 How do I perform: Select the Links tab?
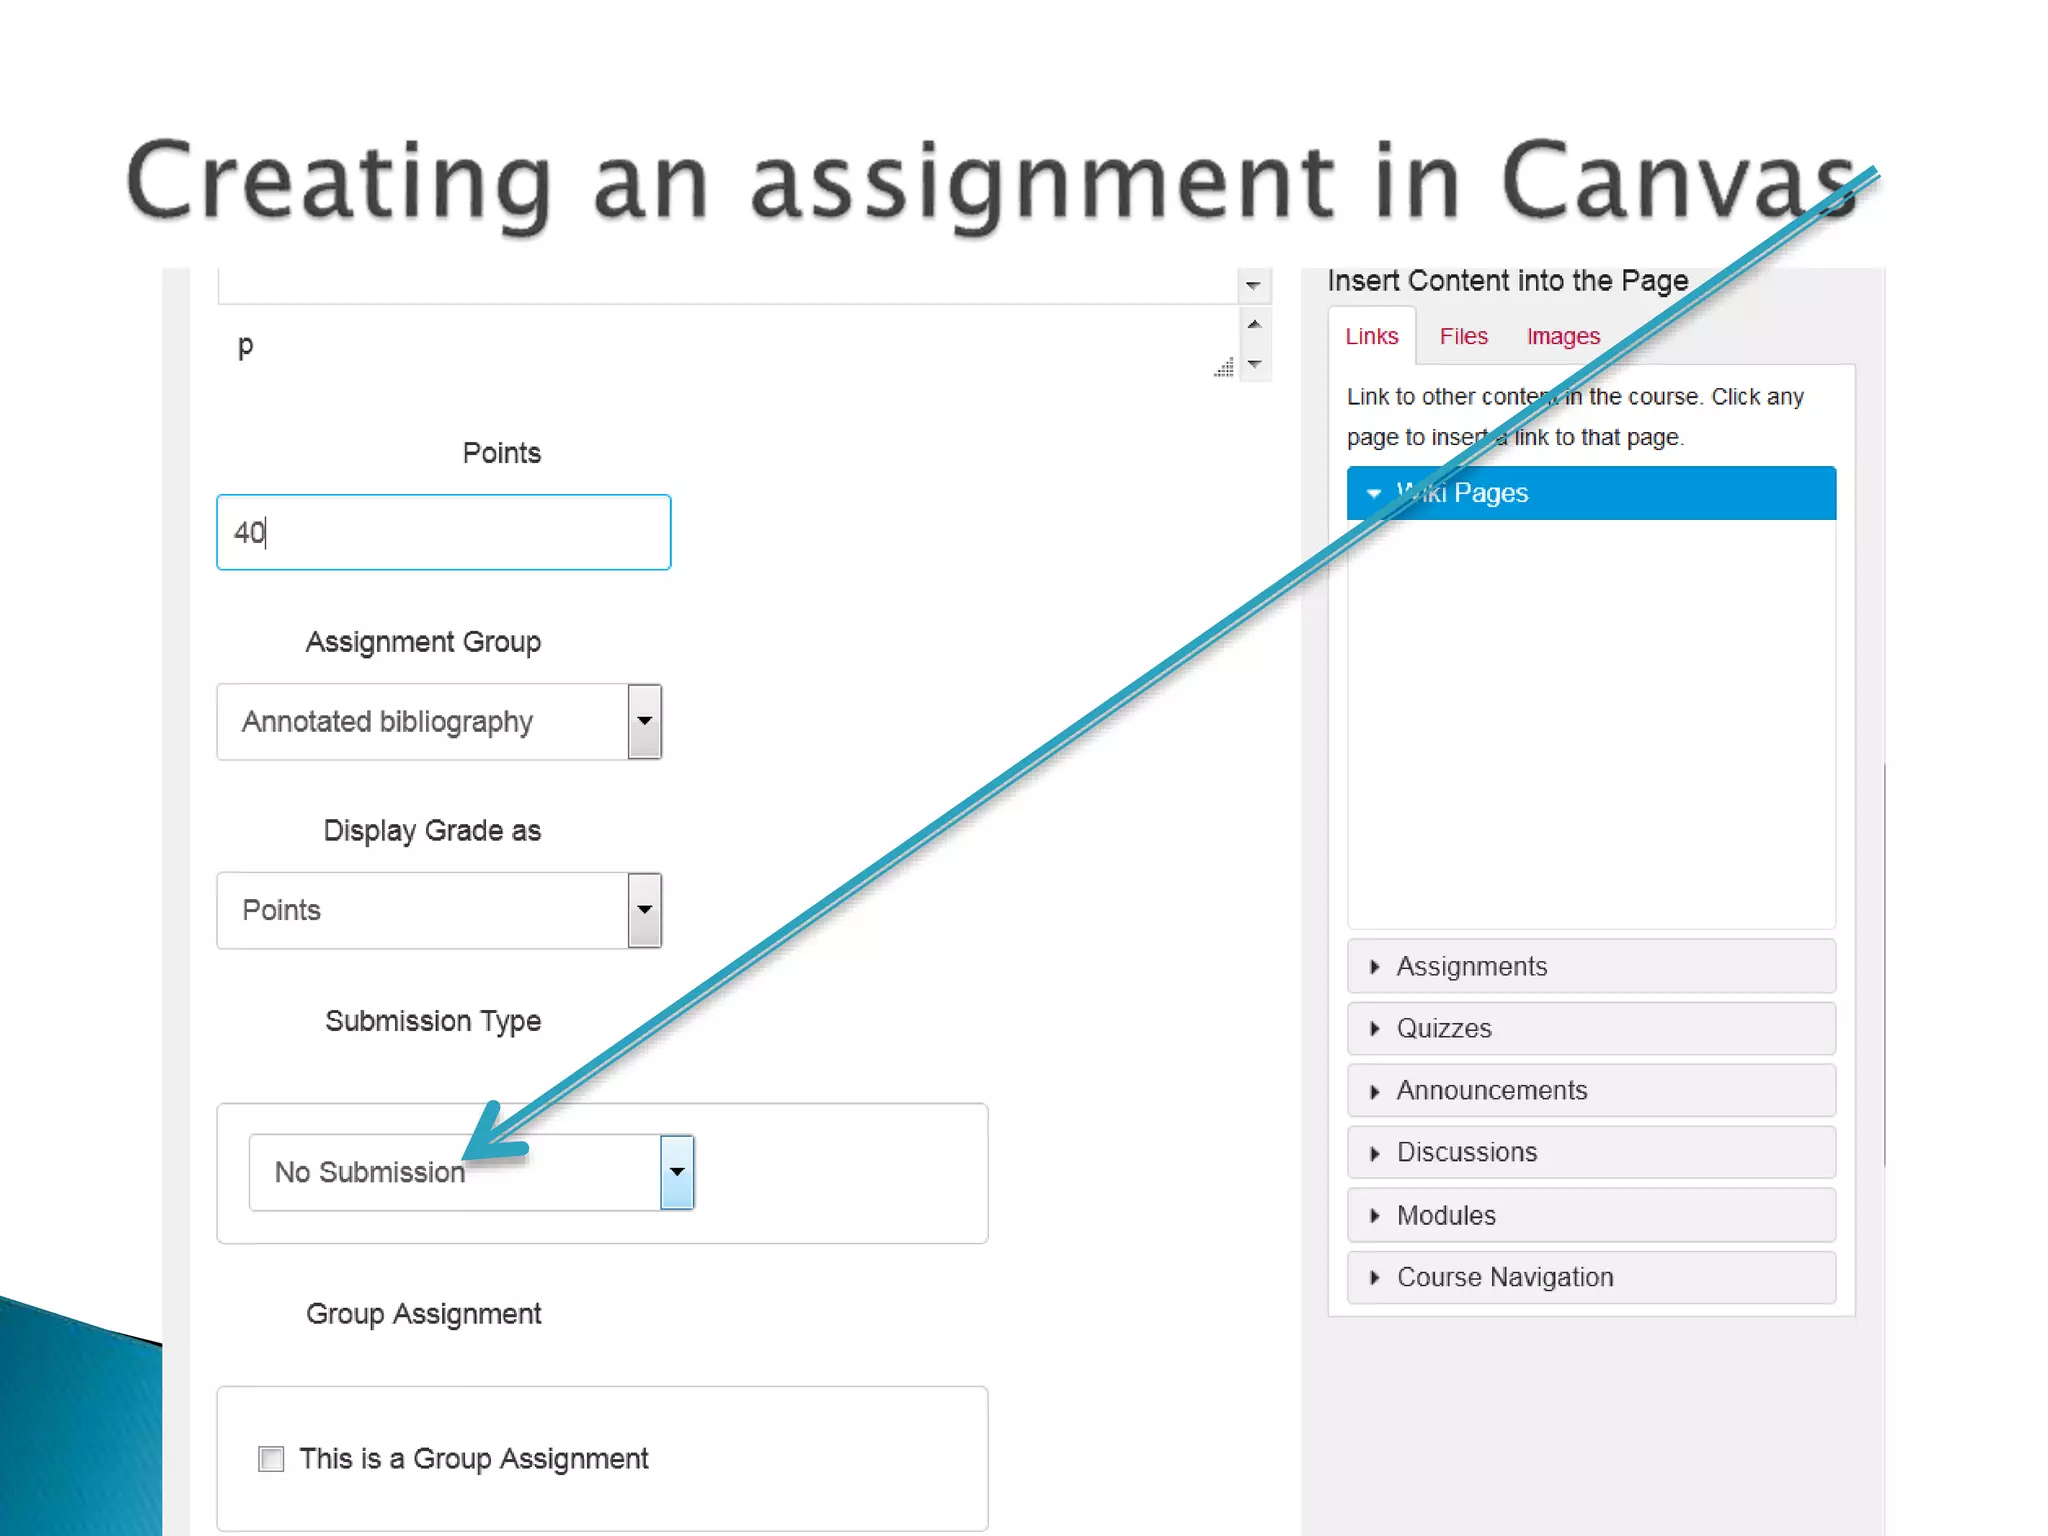click(1371, 337)
